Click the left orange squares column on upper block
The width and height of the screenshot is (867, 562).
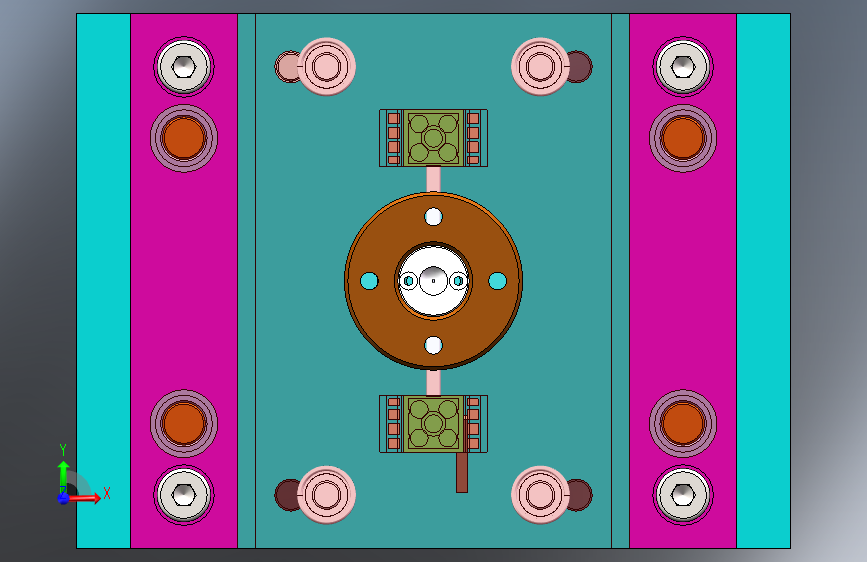(394, 138)
